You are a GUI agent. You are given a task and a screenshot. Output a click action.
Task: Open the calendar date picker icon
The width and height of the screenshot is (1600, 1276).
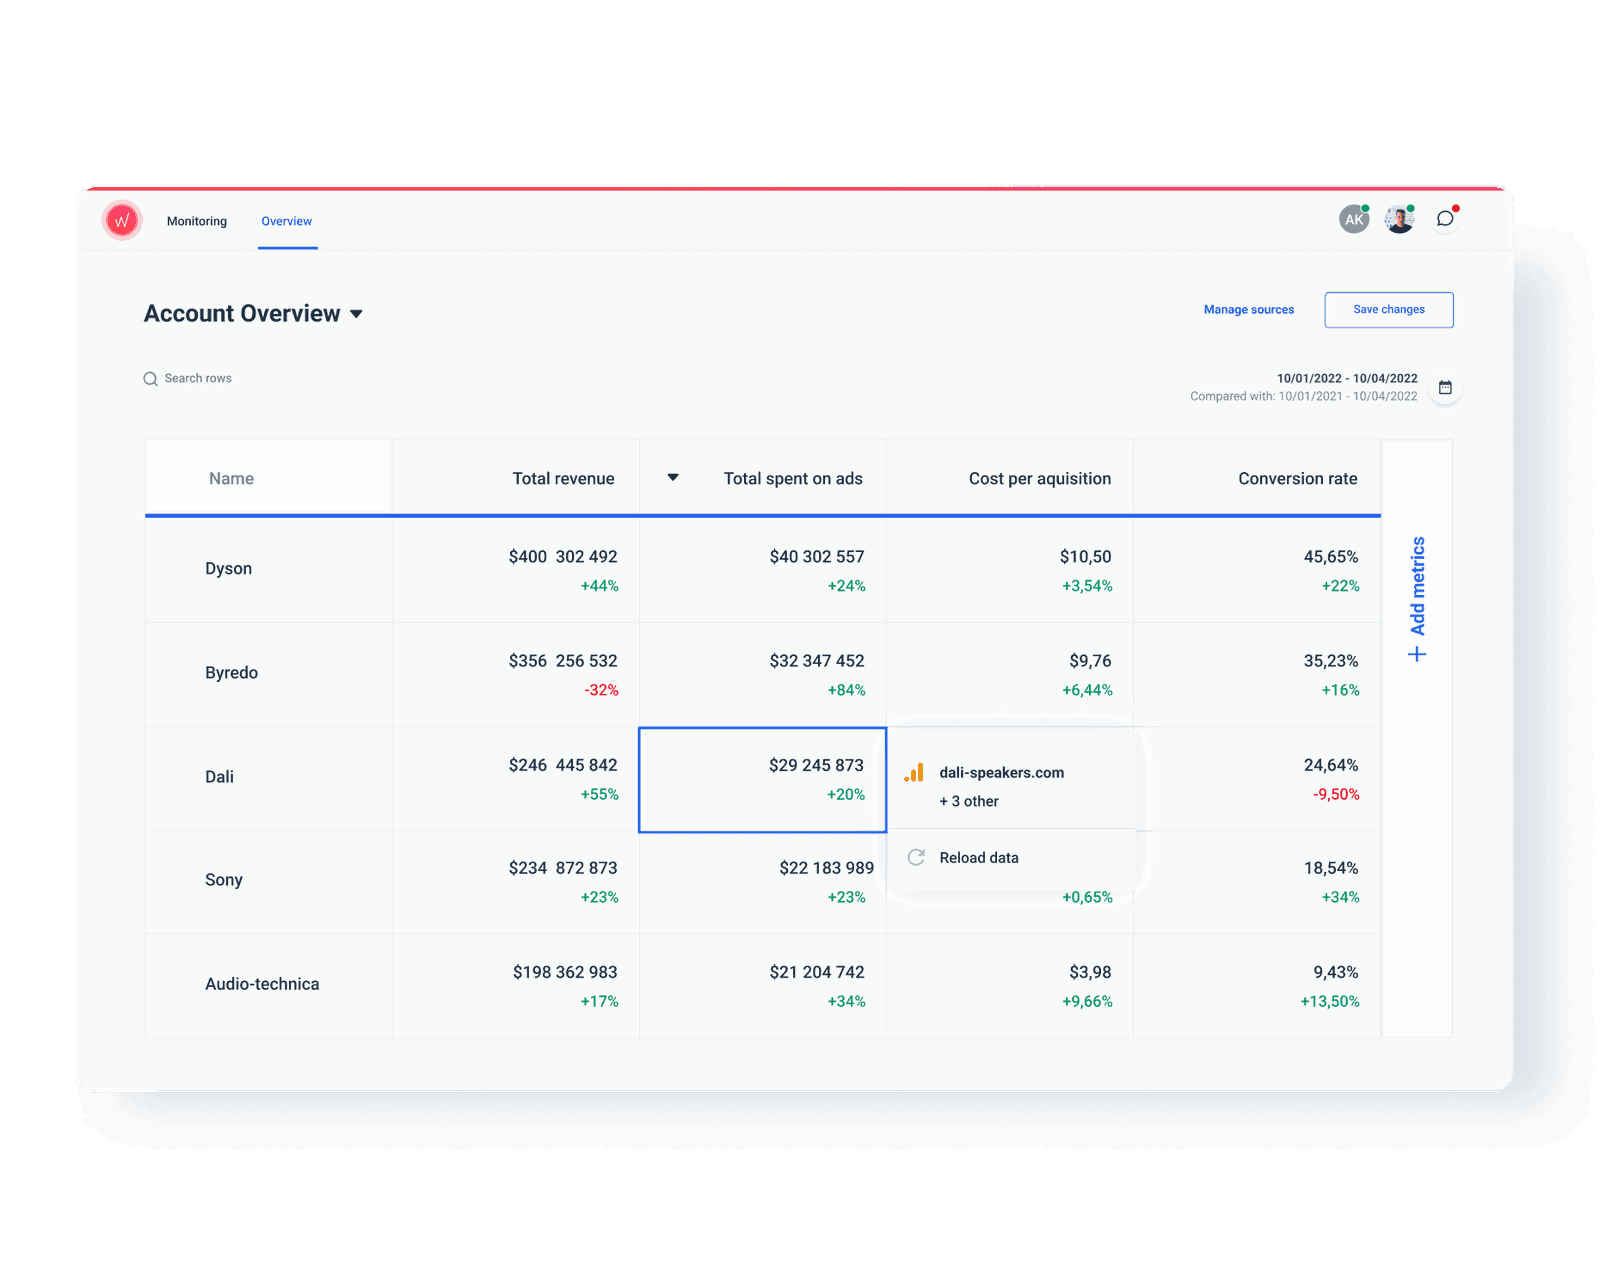[x=1445, y=388]
